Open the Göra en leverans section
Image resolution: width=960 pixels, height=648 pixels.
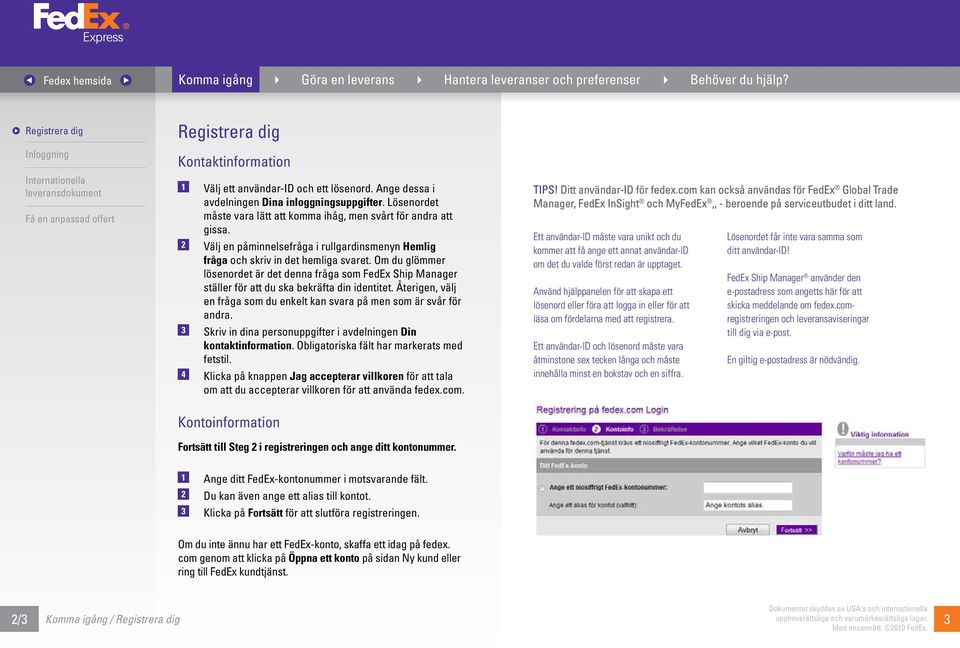pos(348,80)
